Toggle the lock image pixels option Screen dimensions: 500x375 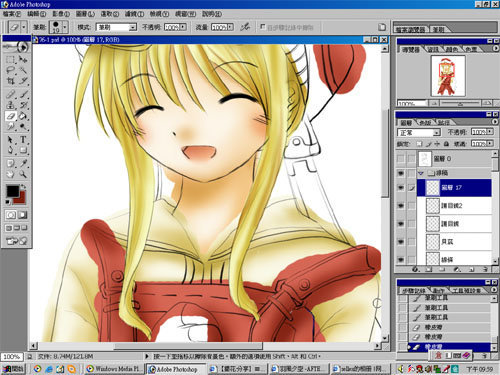point(429,144)
